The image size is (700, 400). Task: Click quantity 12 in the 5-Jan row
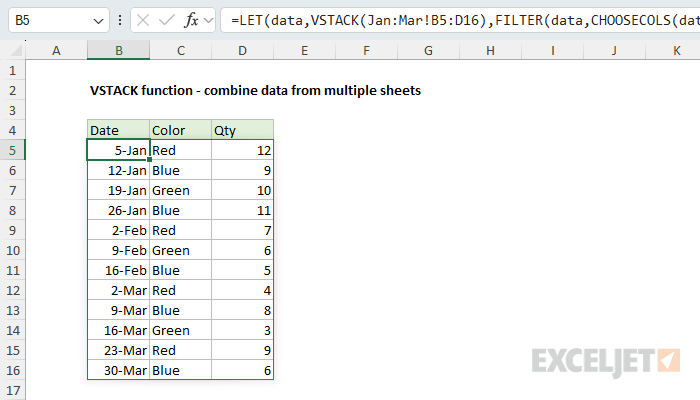[x=242, y=150]
